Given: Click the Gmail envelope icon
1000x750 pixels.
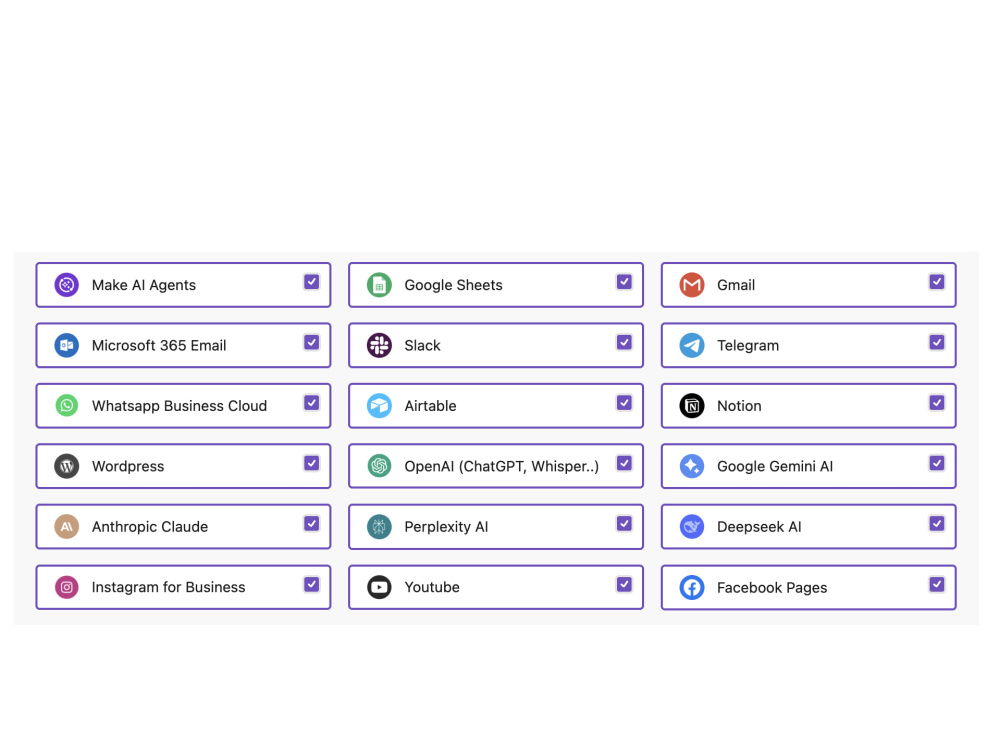Looking at the screenshot, I should coord(692,284).
